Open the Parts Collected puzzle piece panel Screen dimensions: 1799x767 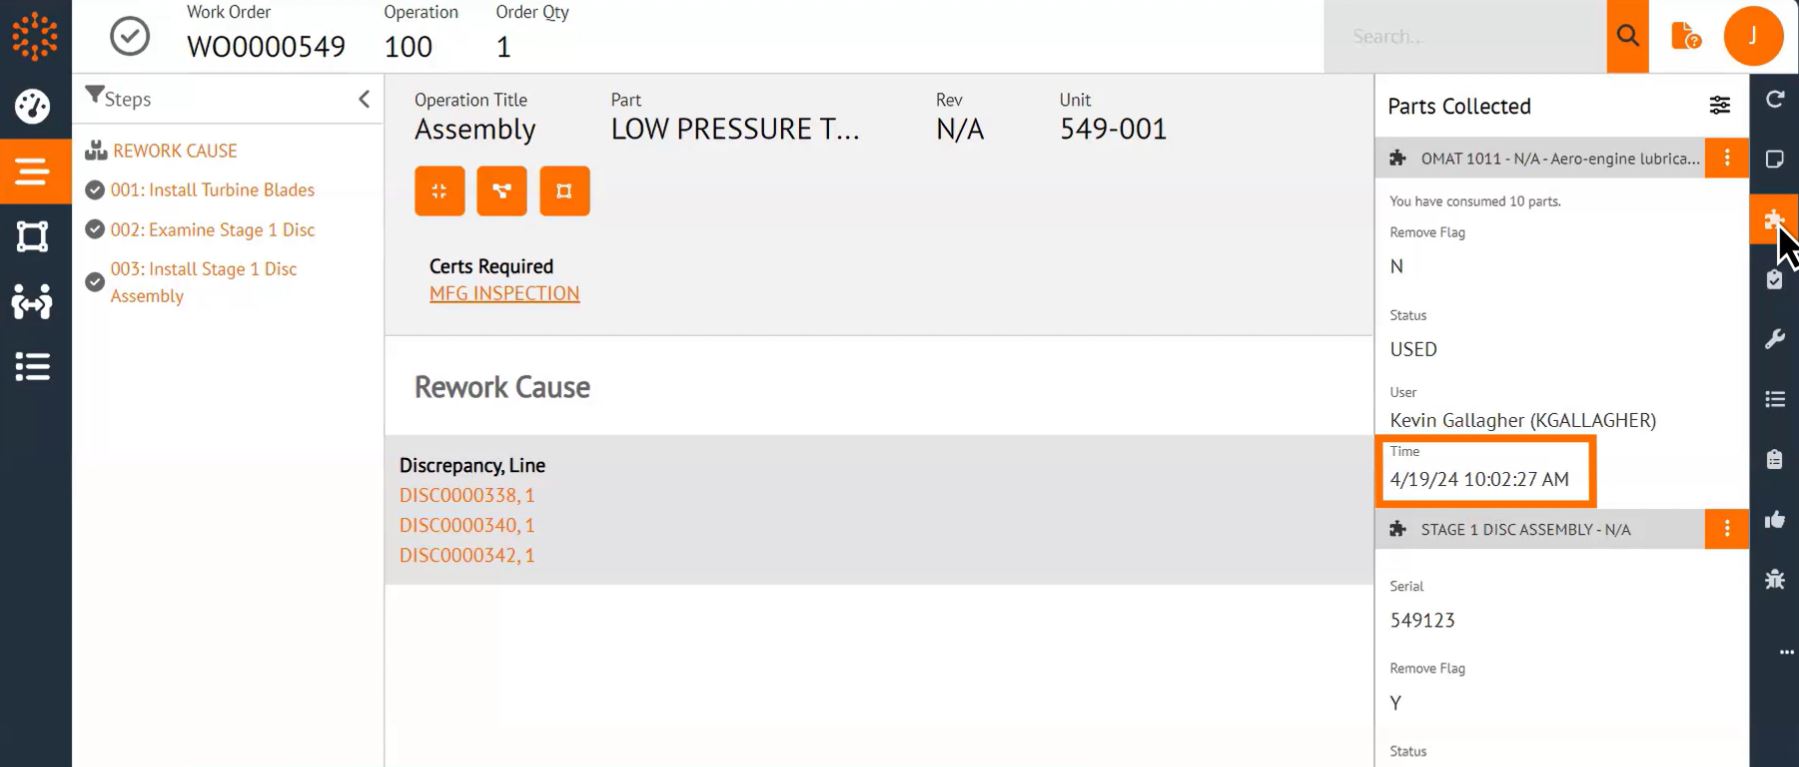click(x=1774, y=218)
